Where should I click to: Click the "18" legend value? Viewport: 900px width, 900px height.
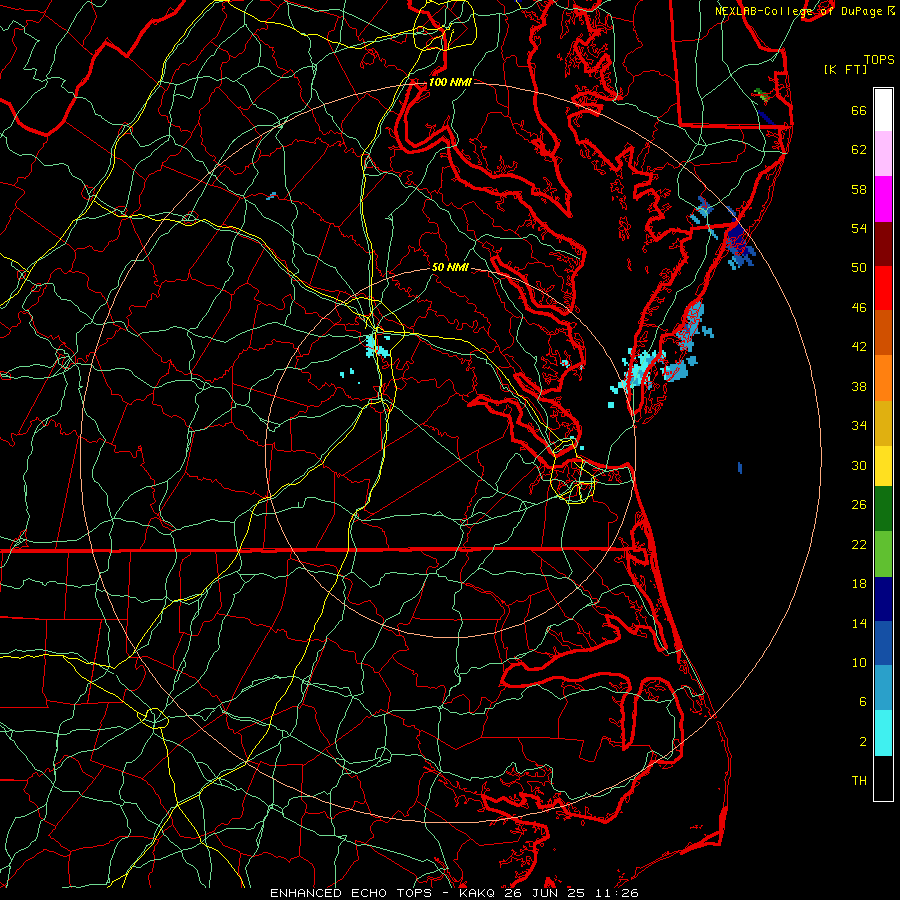coord(859,584)
